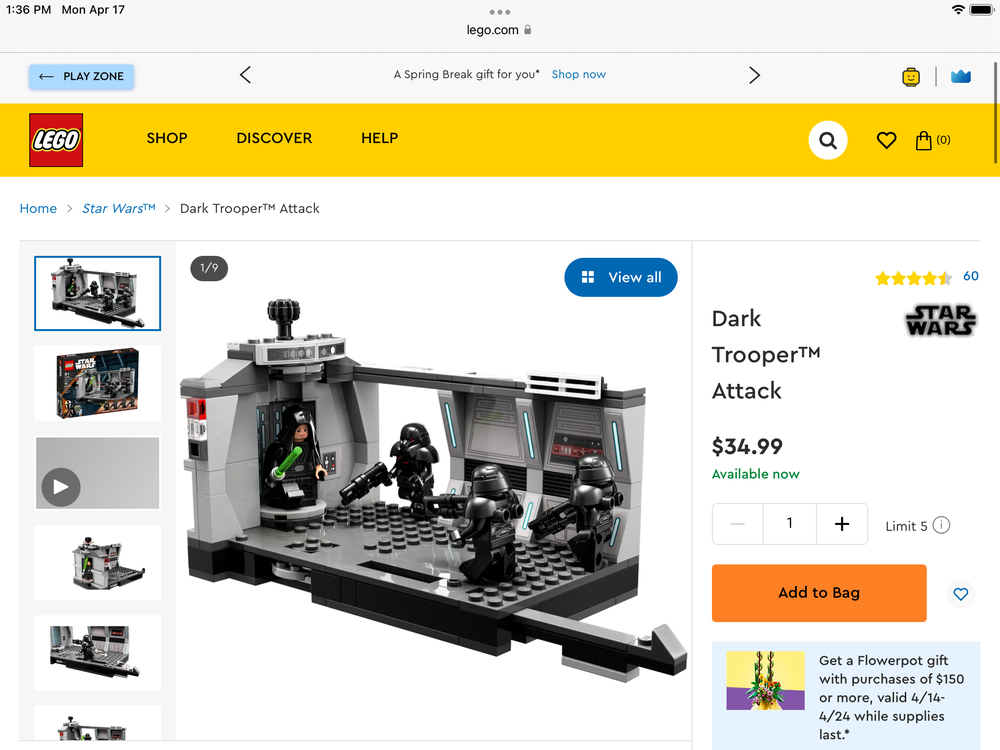Decrease quantity with the minus button
Viewport: 1000px width, 750px height.
click(x=738, y=524)
